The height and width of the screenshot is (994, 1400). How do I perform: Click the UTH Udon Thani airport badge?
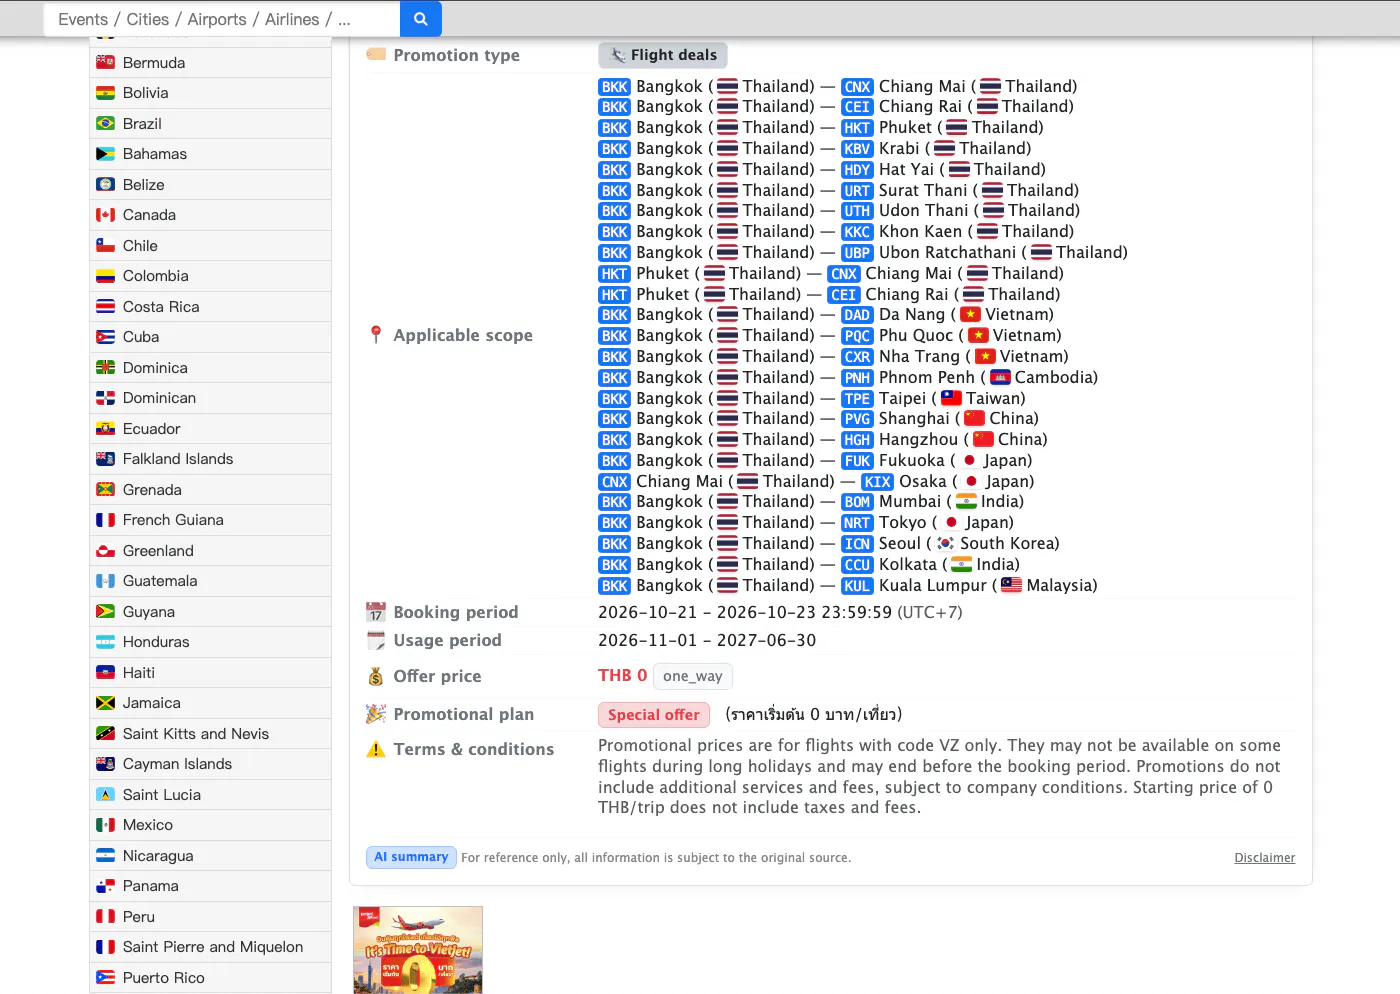tap(857, 211)
